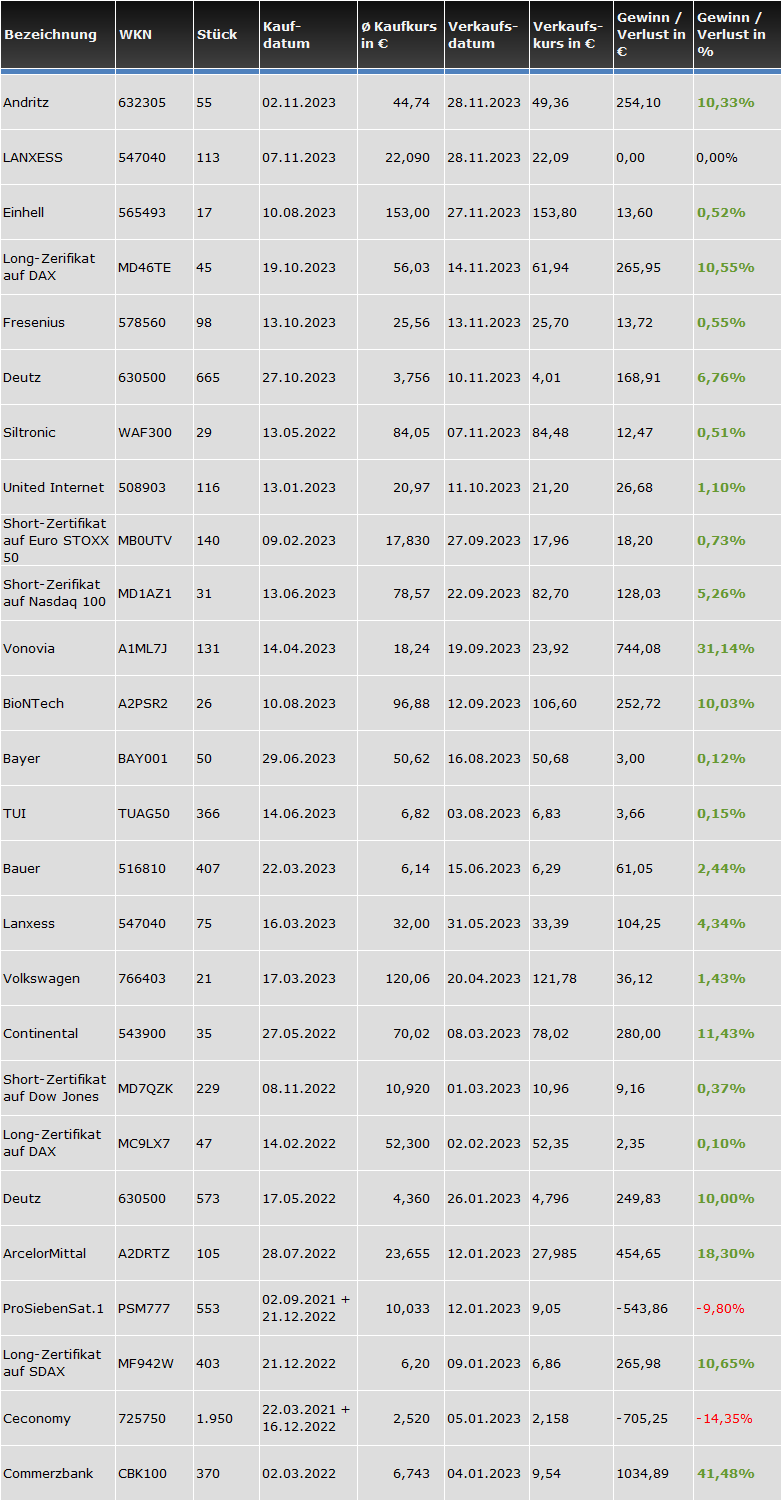
Task: Click the Verkaufsdatum column header
Action: coord(483,34)
